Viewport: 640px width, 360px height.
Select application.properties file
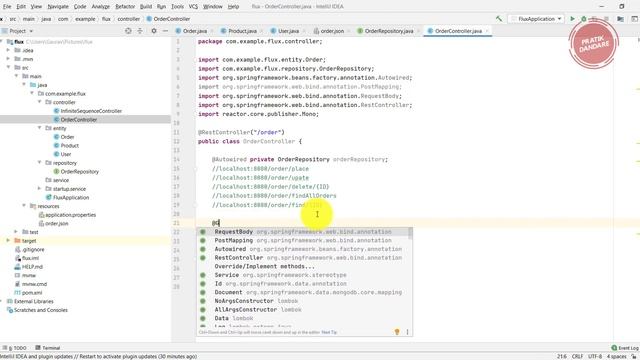(70, 215)
